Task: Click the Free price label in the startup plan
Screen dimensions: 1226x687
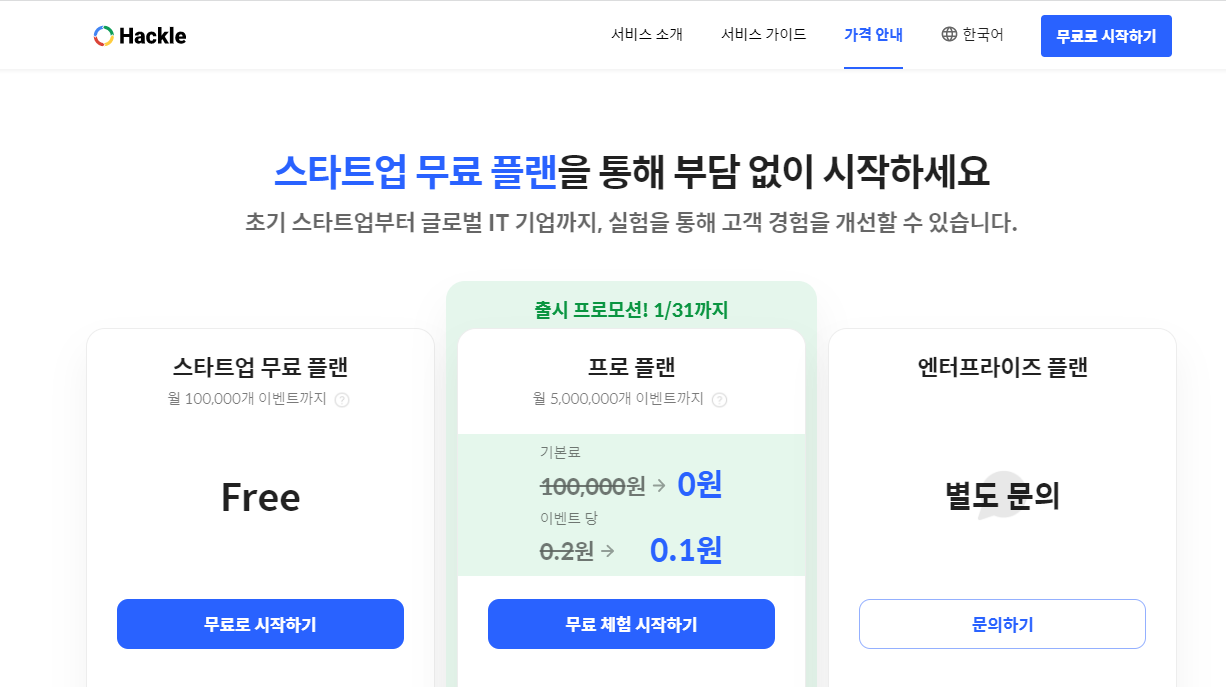Action: point(260,497)
